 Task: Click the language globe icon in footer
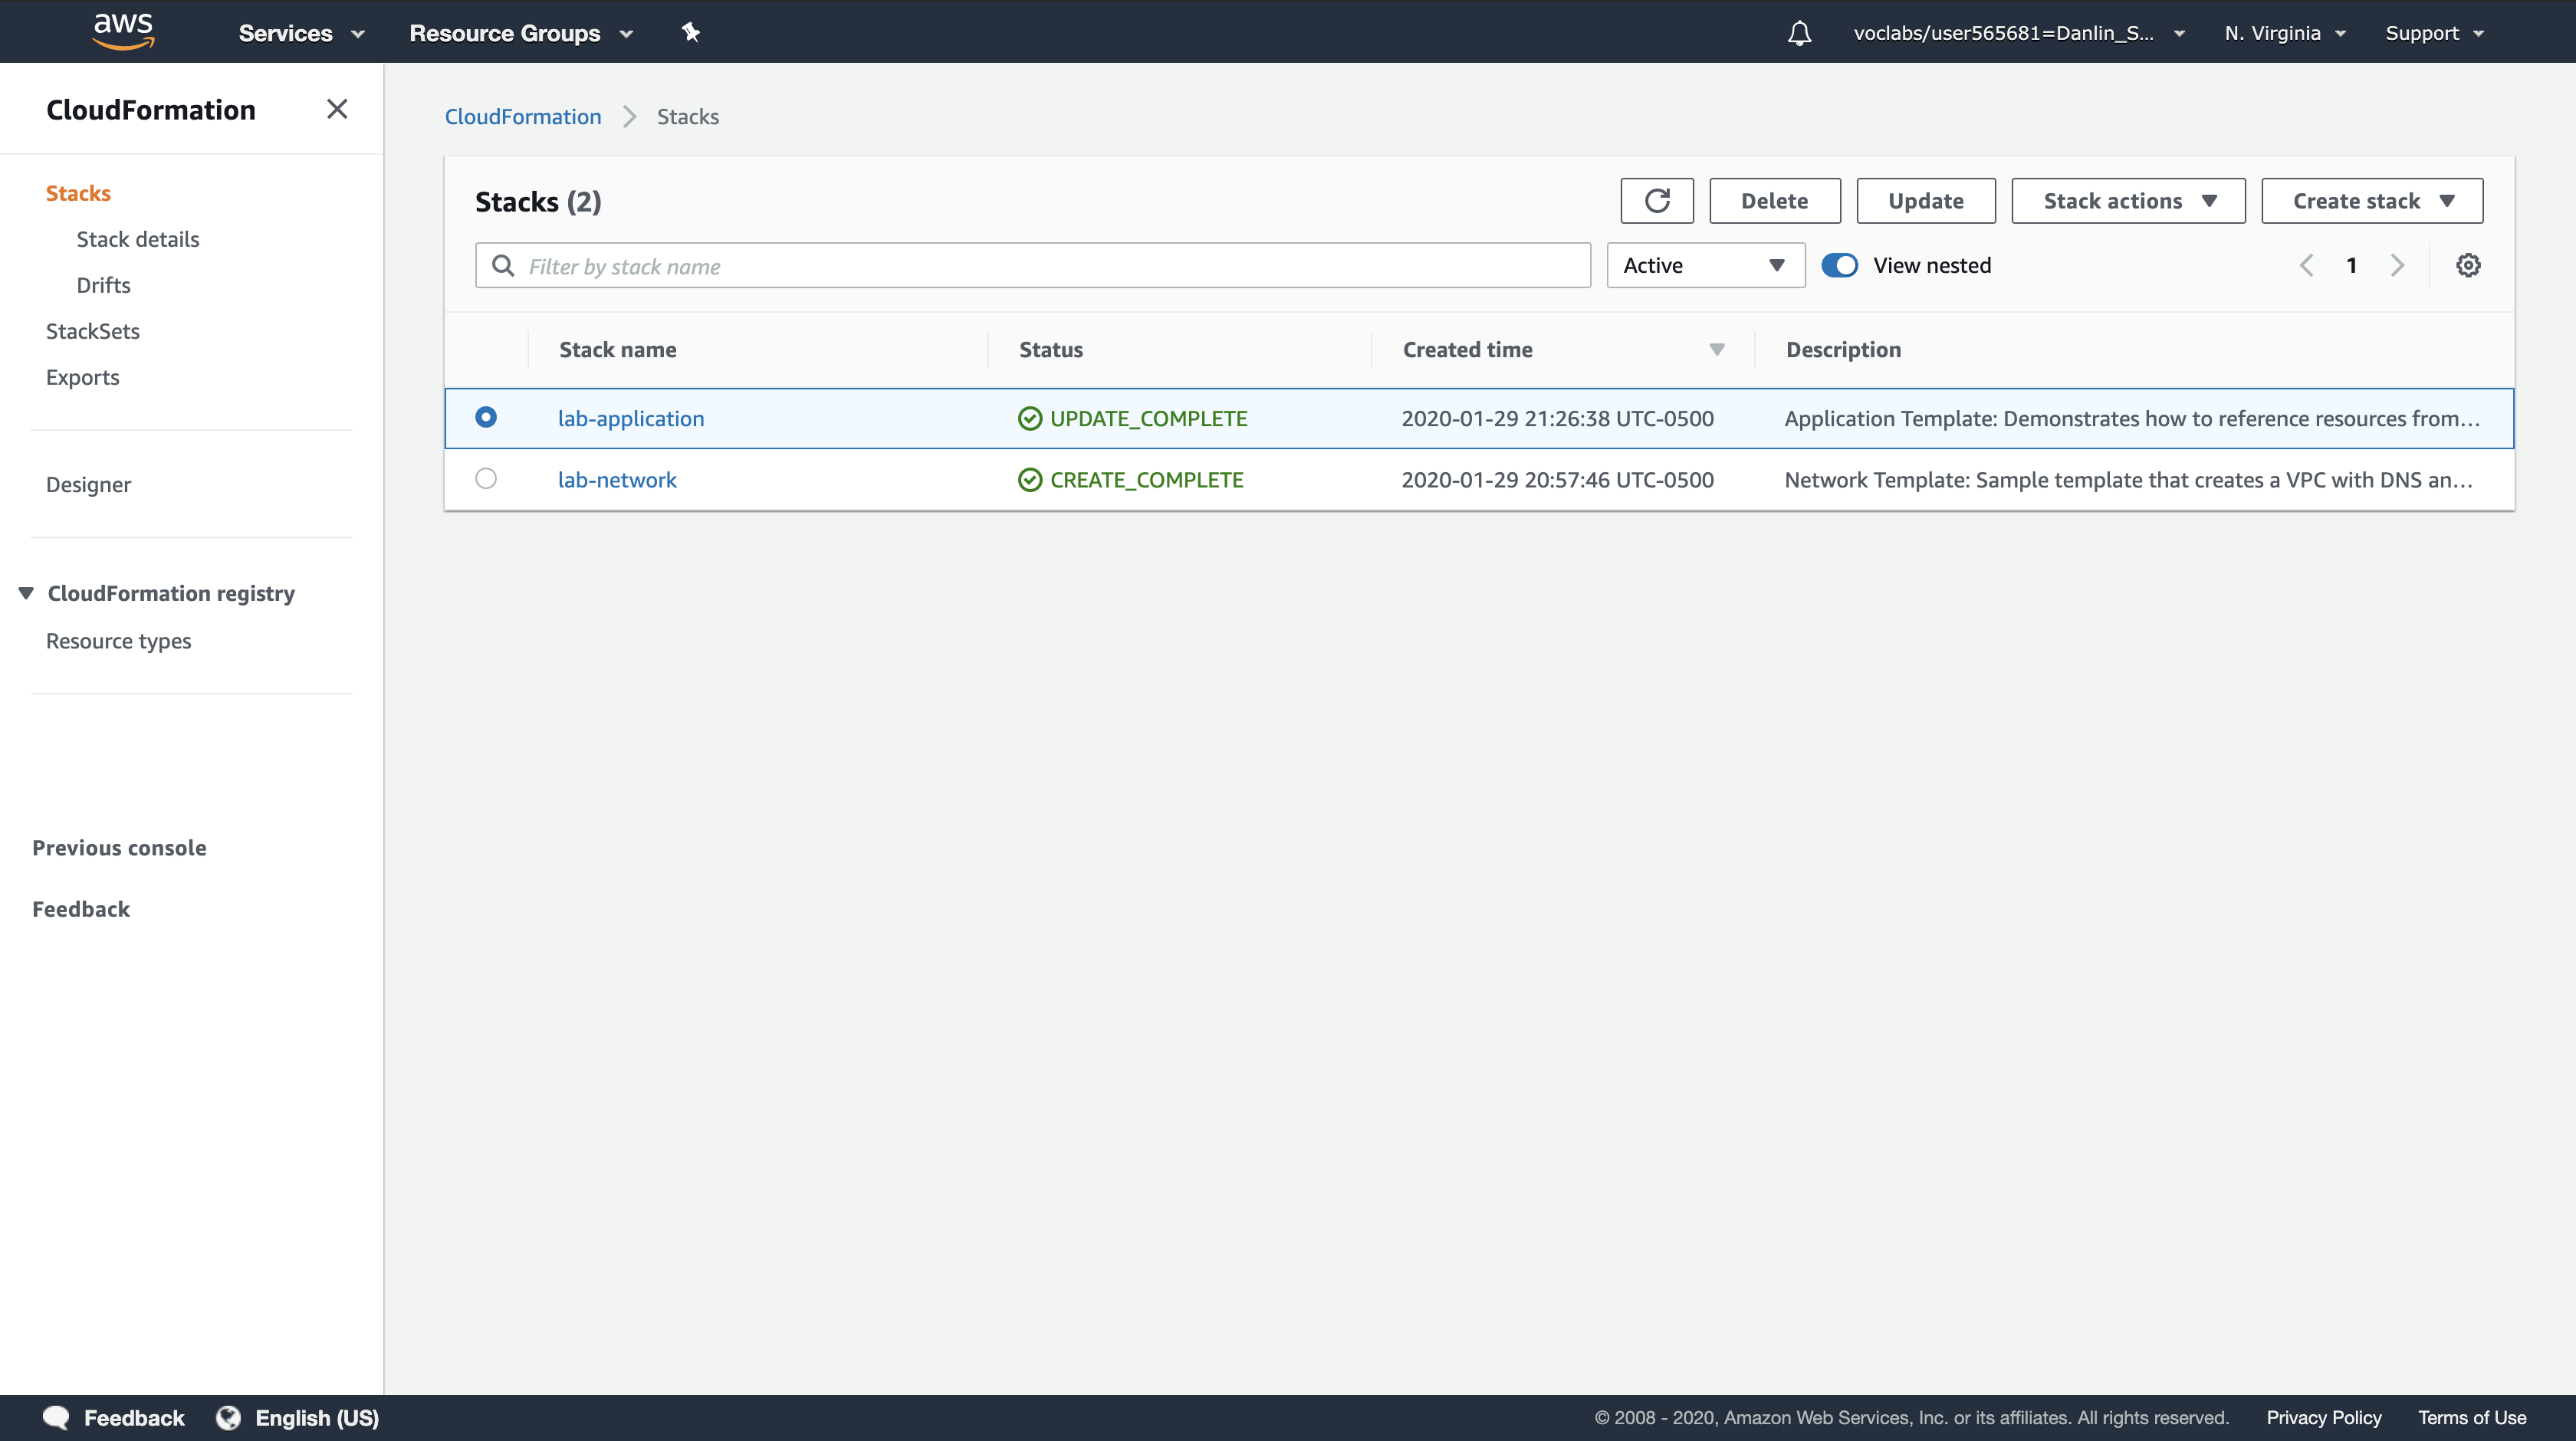pos(229,1417)
